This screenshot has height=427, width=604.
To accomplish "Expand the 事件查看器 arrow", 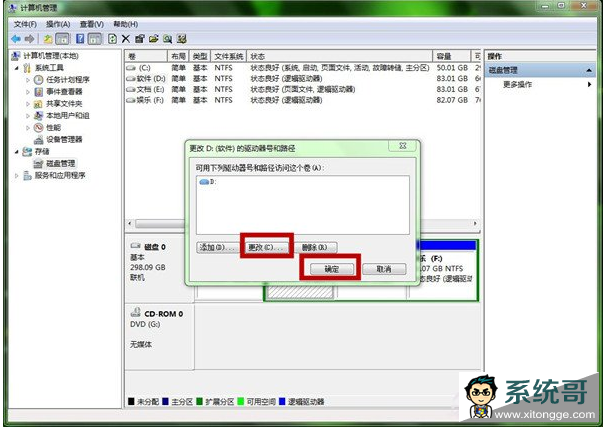I will [28, 92].
